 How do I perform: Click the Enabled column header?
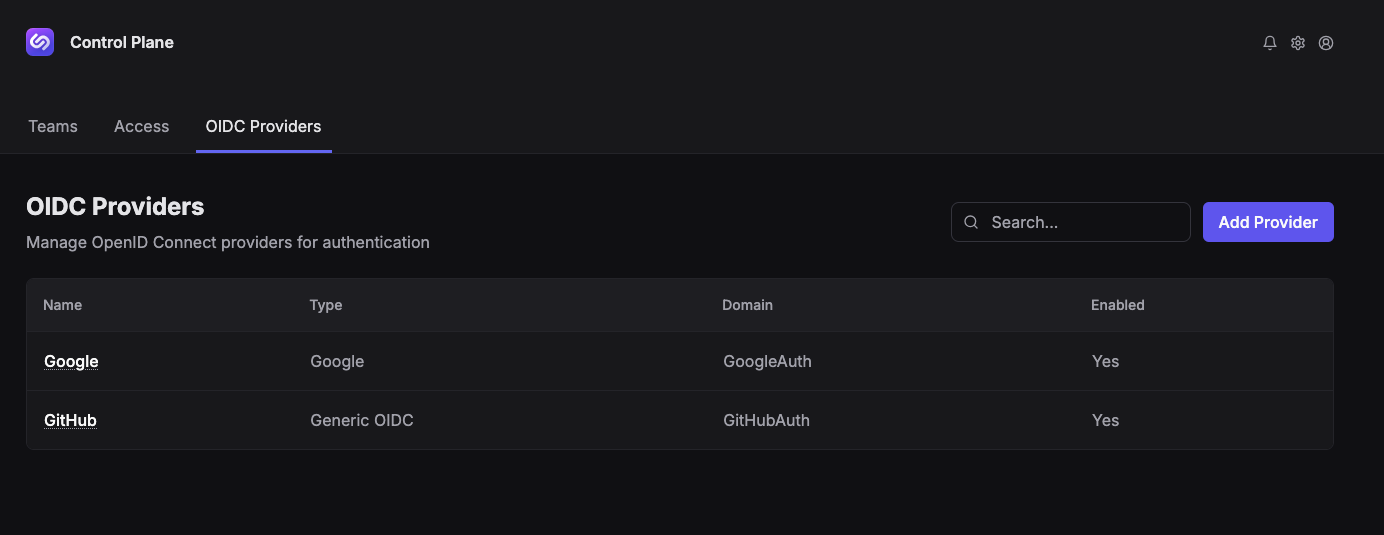pyautogui.click(x=1118, y=305)
